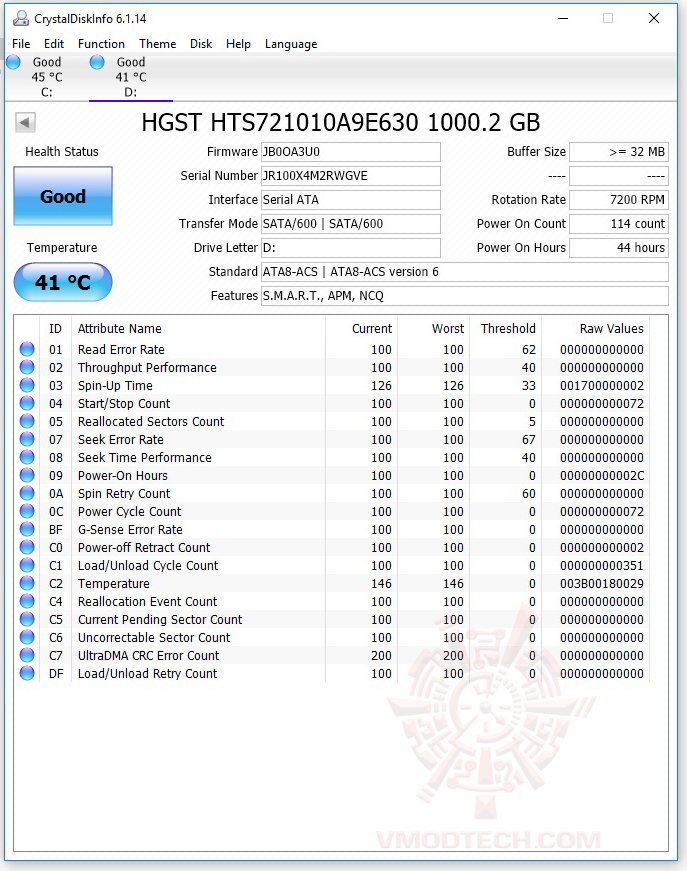Click the status orb for UltraDMA CRC Error Count
This screenshot has height=871, width=687.
pos(27,655)
